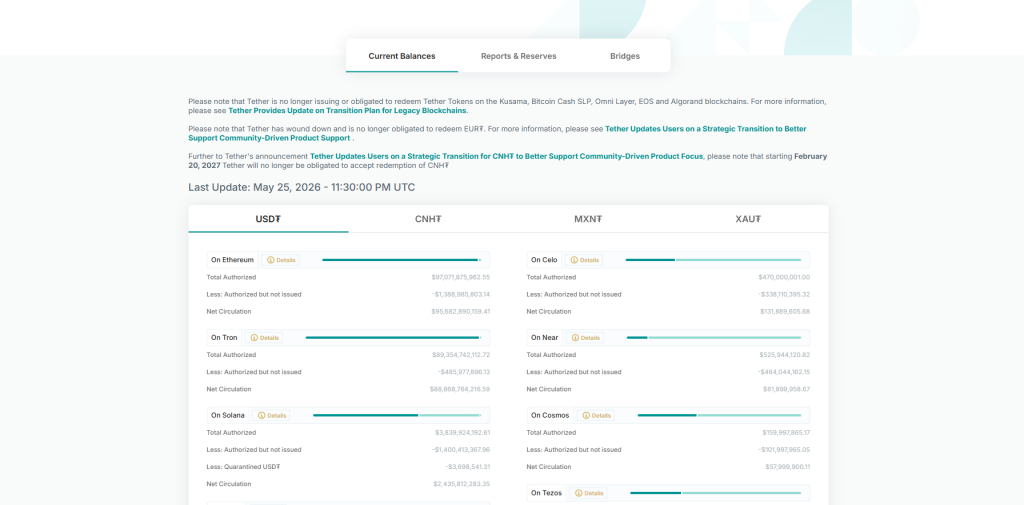Image resolution: width=1024 pixels, height=505 pixels.
Task: Select Cosmos unissued value -$101,997,965.05
Action: pos(784,450)
